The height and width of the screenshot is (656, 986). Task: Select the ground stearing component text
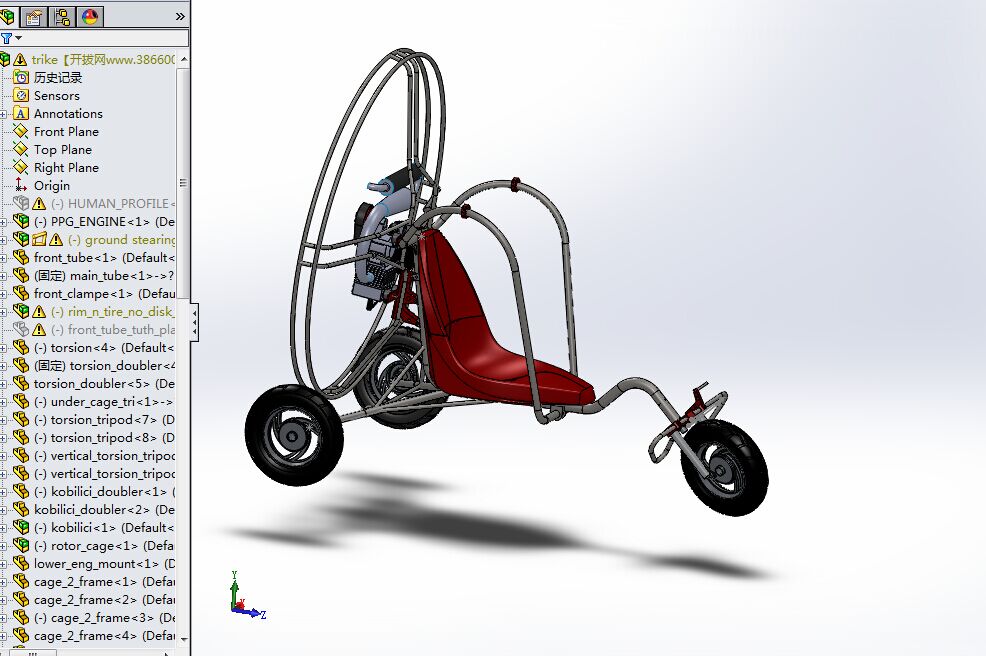point(121,240)
